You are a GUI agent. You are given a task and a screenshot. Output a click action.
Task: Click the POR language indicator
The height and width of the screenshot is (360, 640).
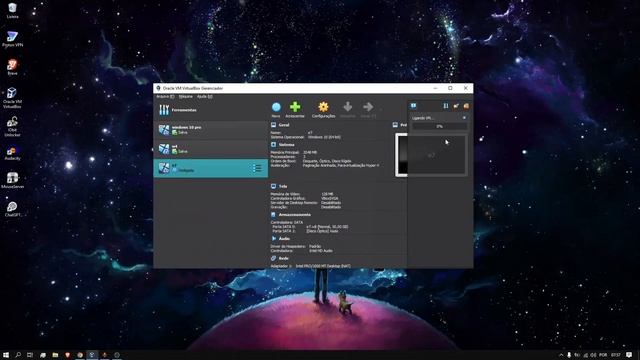pyautogui.click(x=603, y=355)
